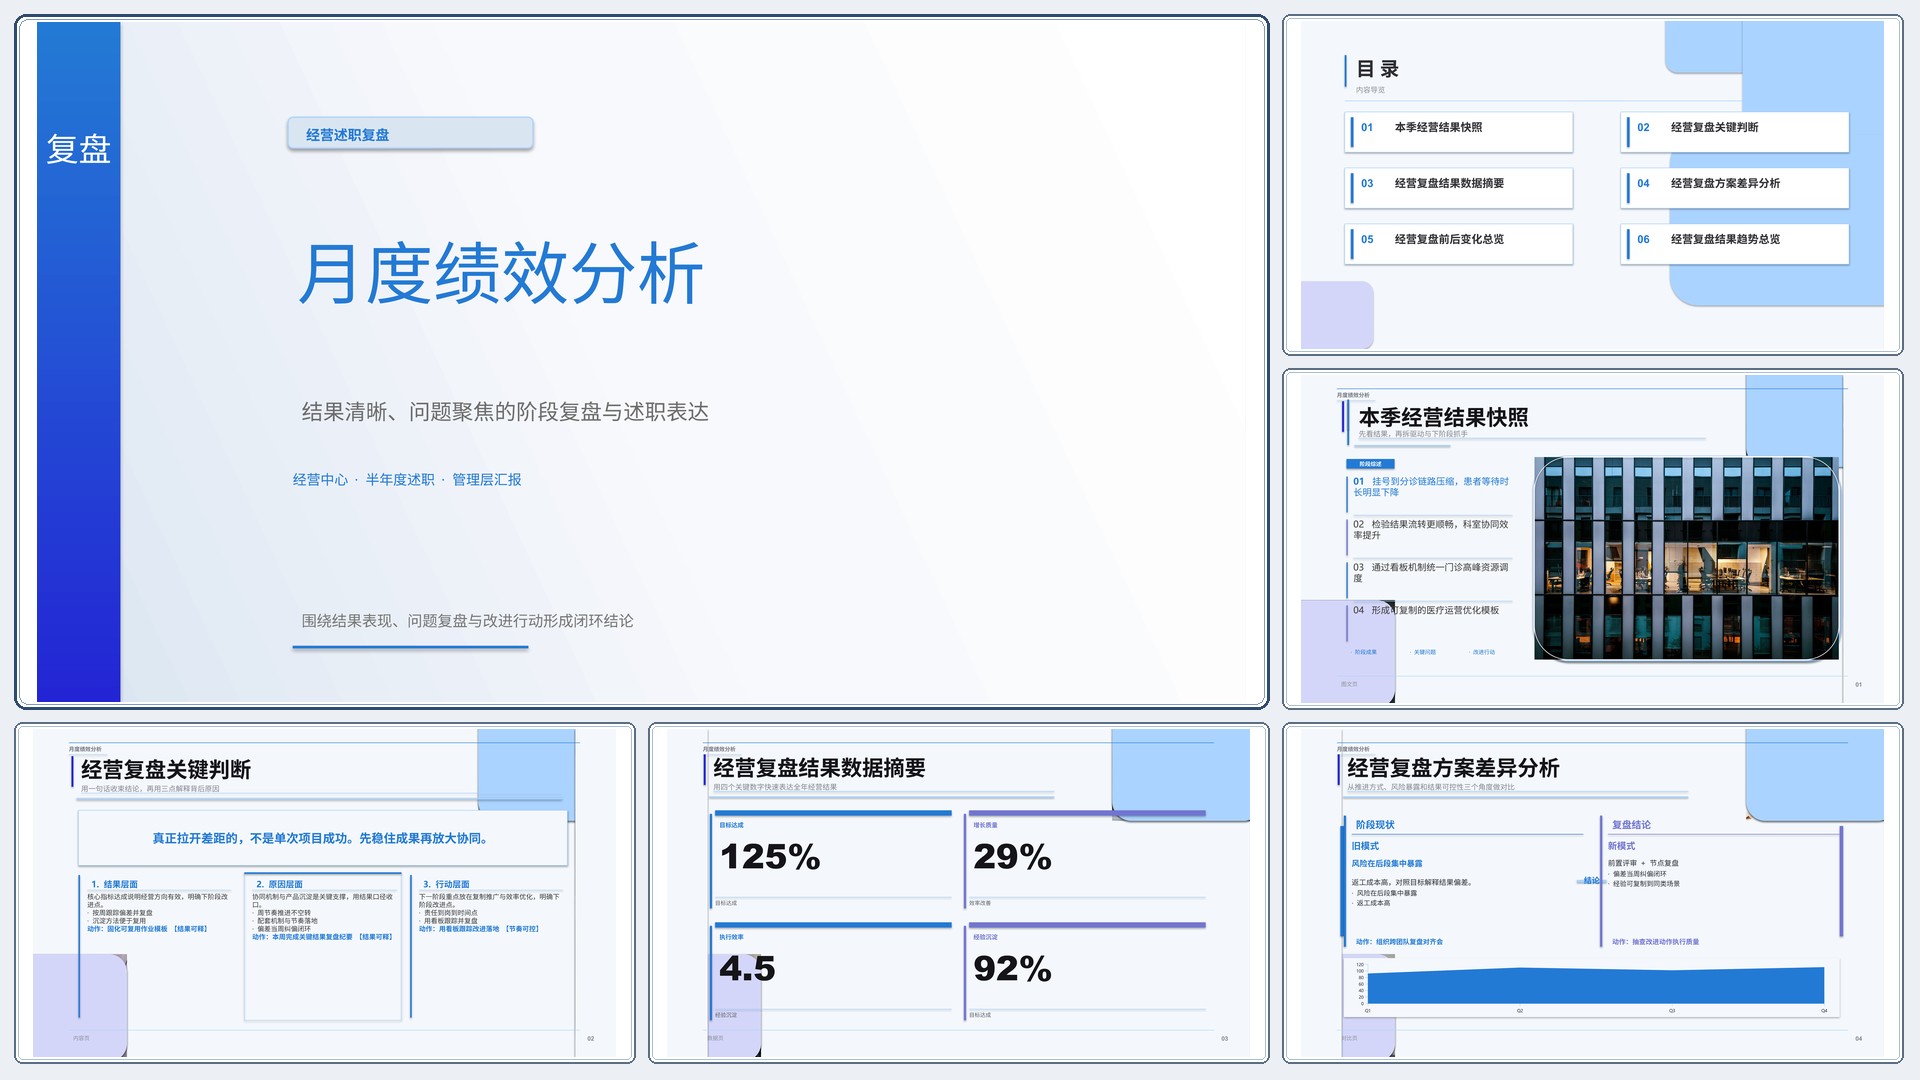Click the building photo in snapshot slide
This screenshot has width=1920, height=1080.
point(1686,558)
